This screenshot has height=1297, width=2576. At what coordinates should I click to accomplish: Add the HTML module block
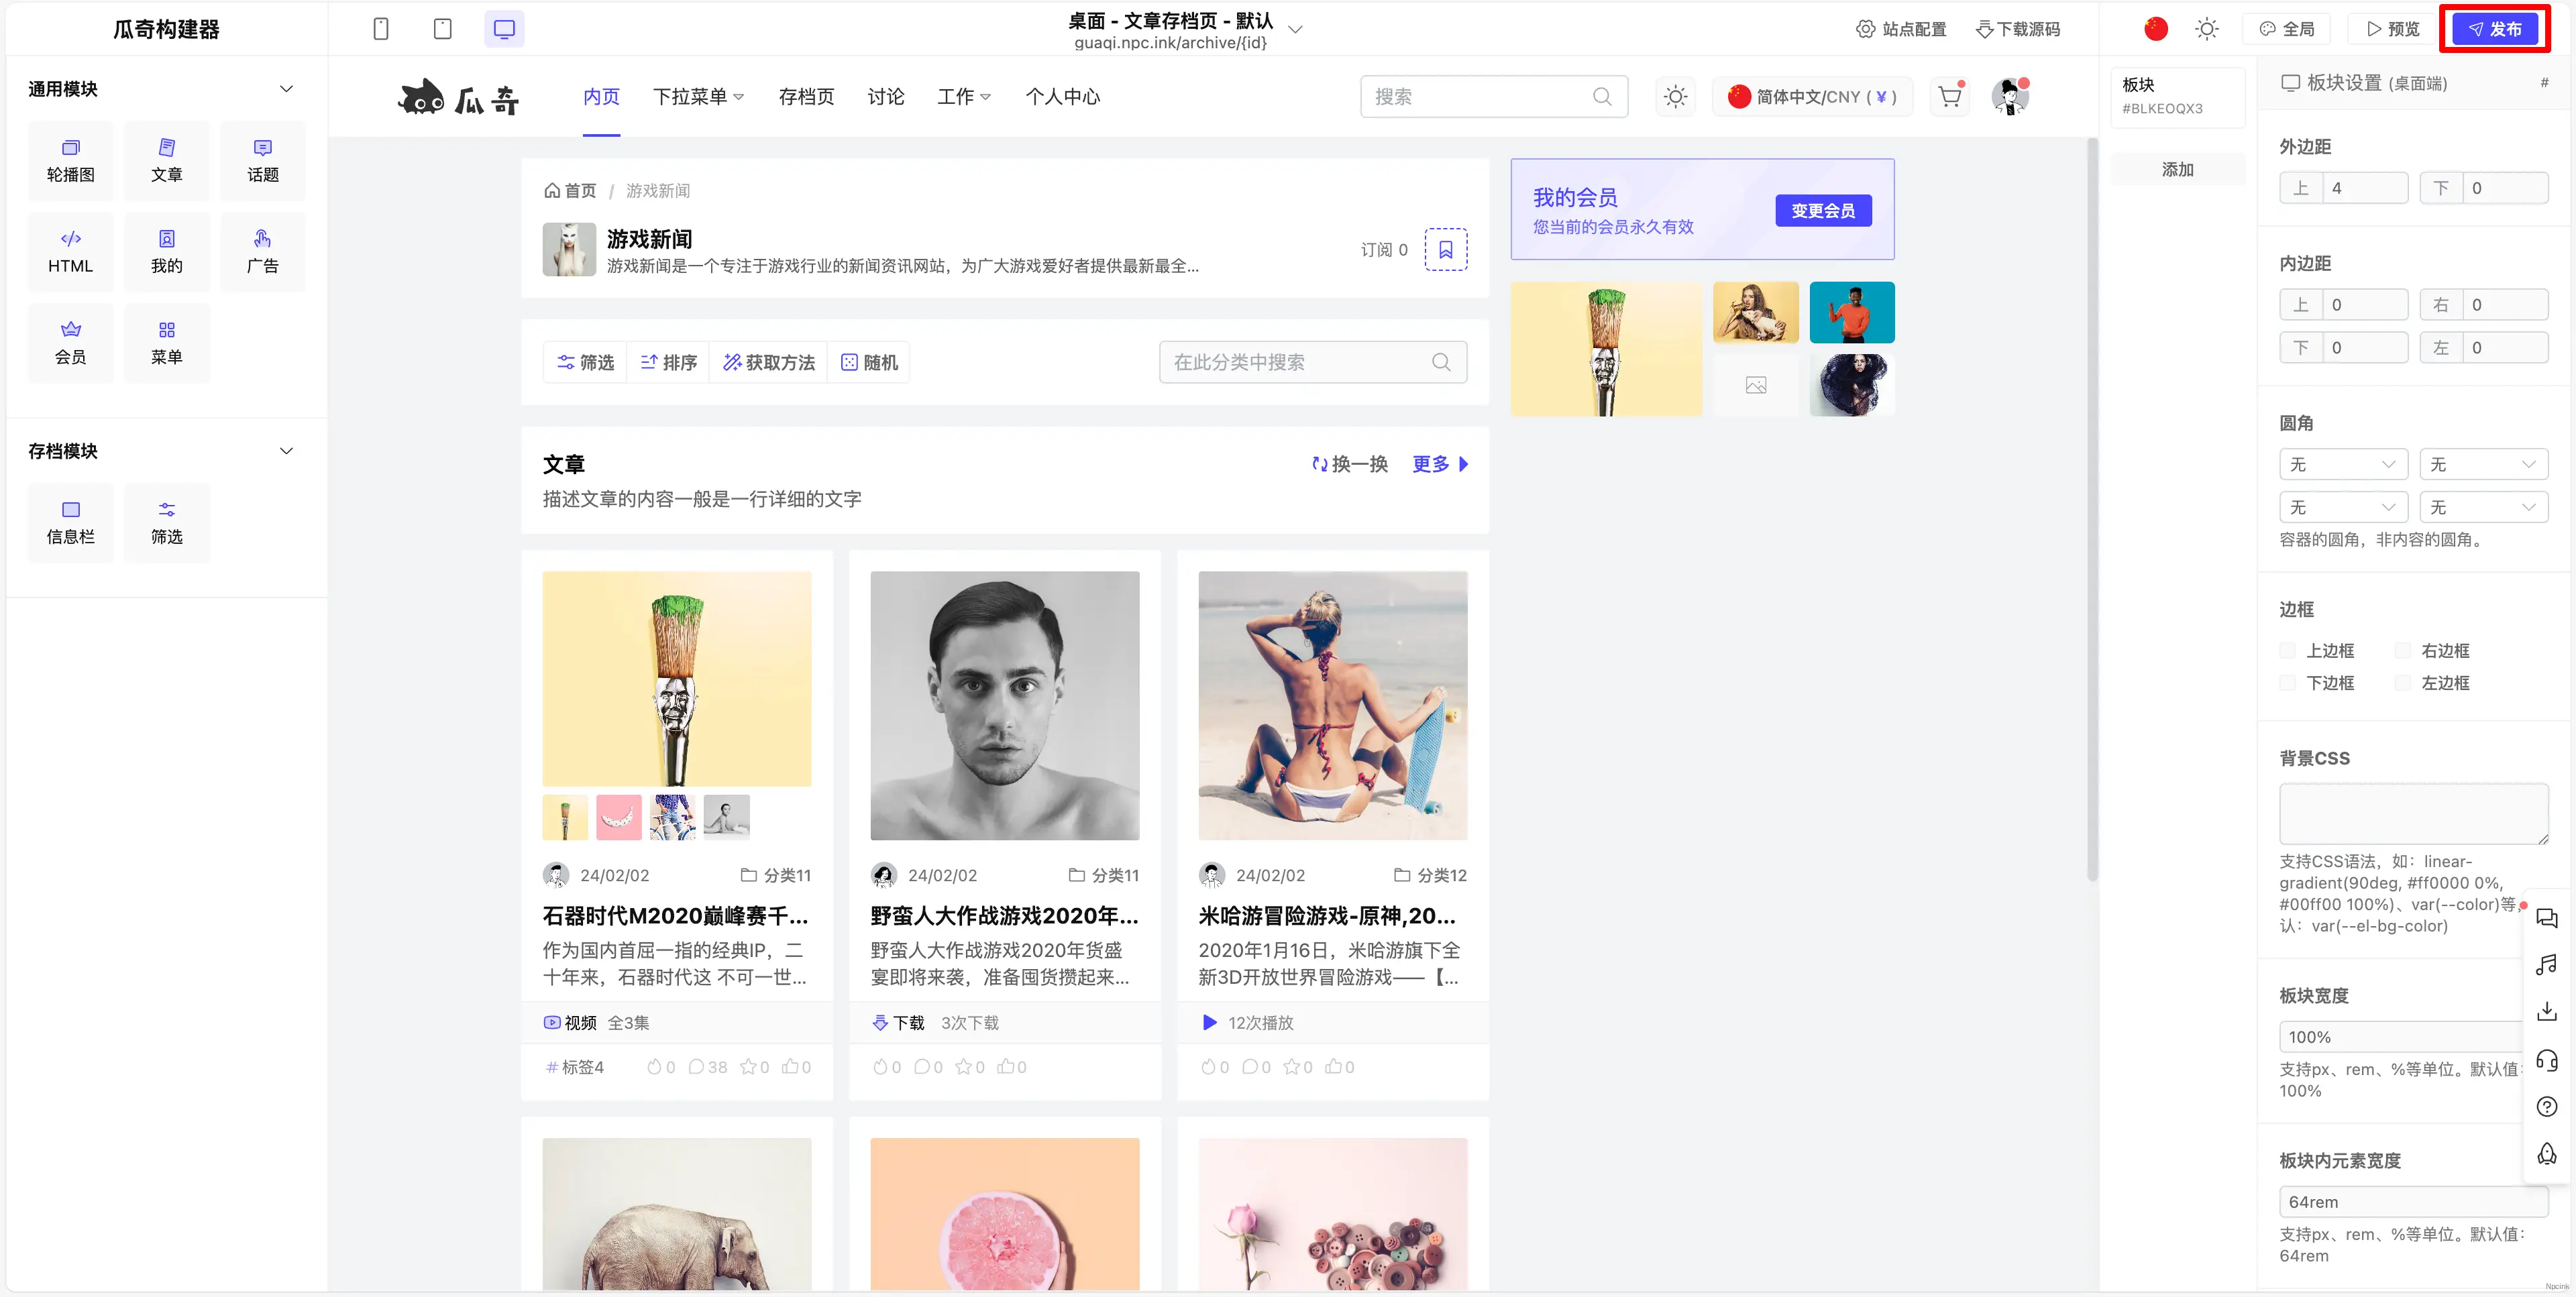pos(71,252)
